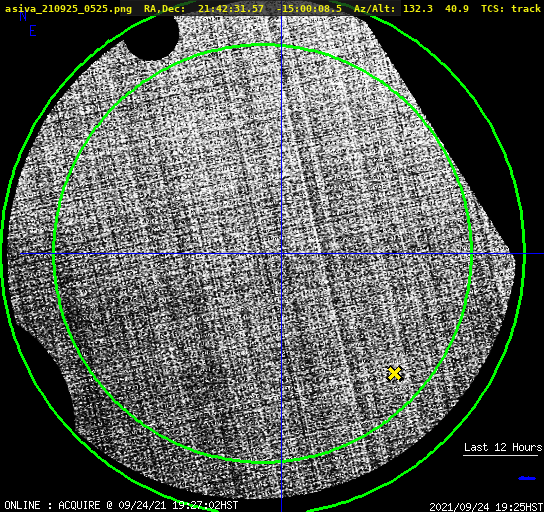The image size is (544, 512).
Task: Click the TCS: track status text
Action: coord(511,8)
